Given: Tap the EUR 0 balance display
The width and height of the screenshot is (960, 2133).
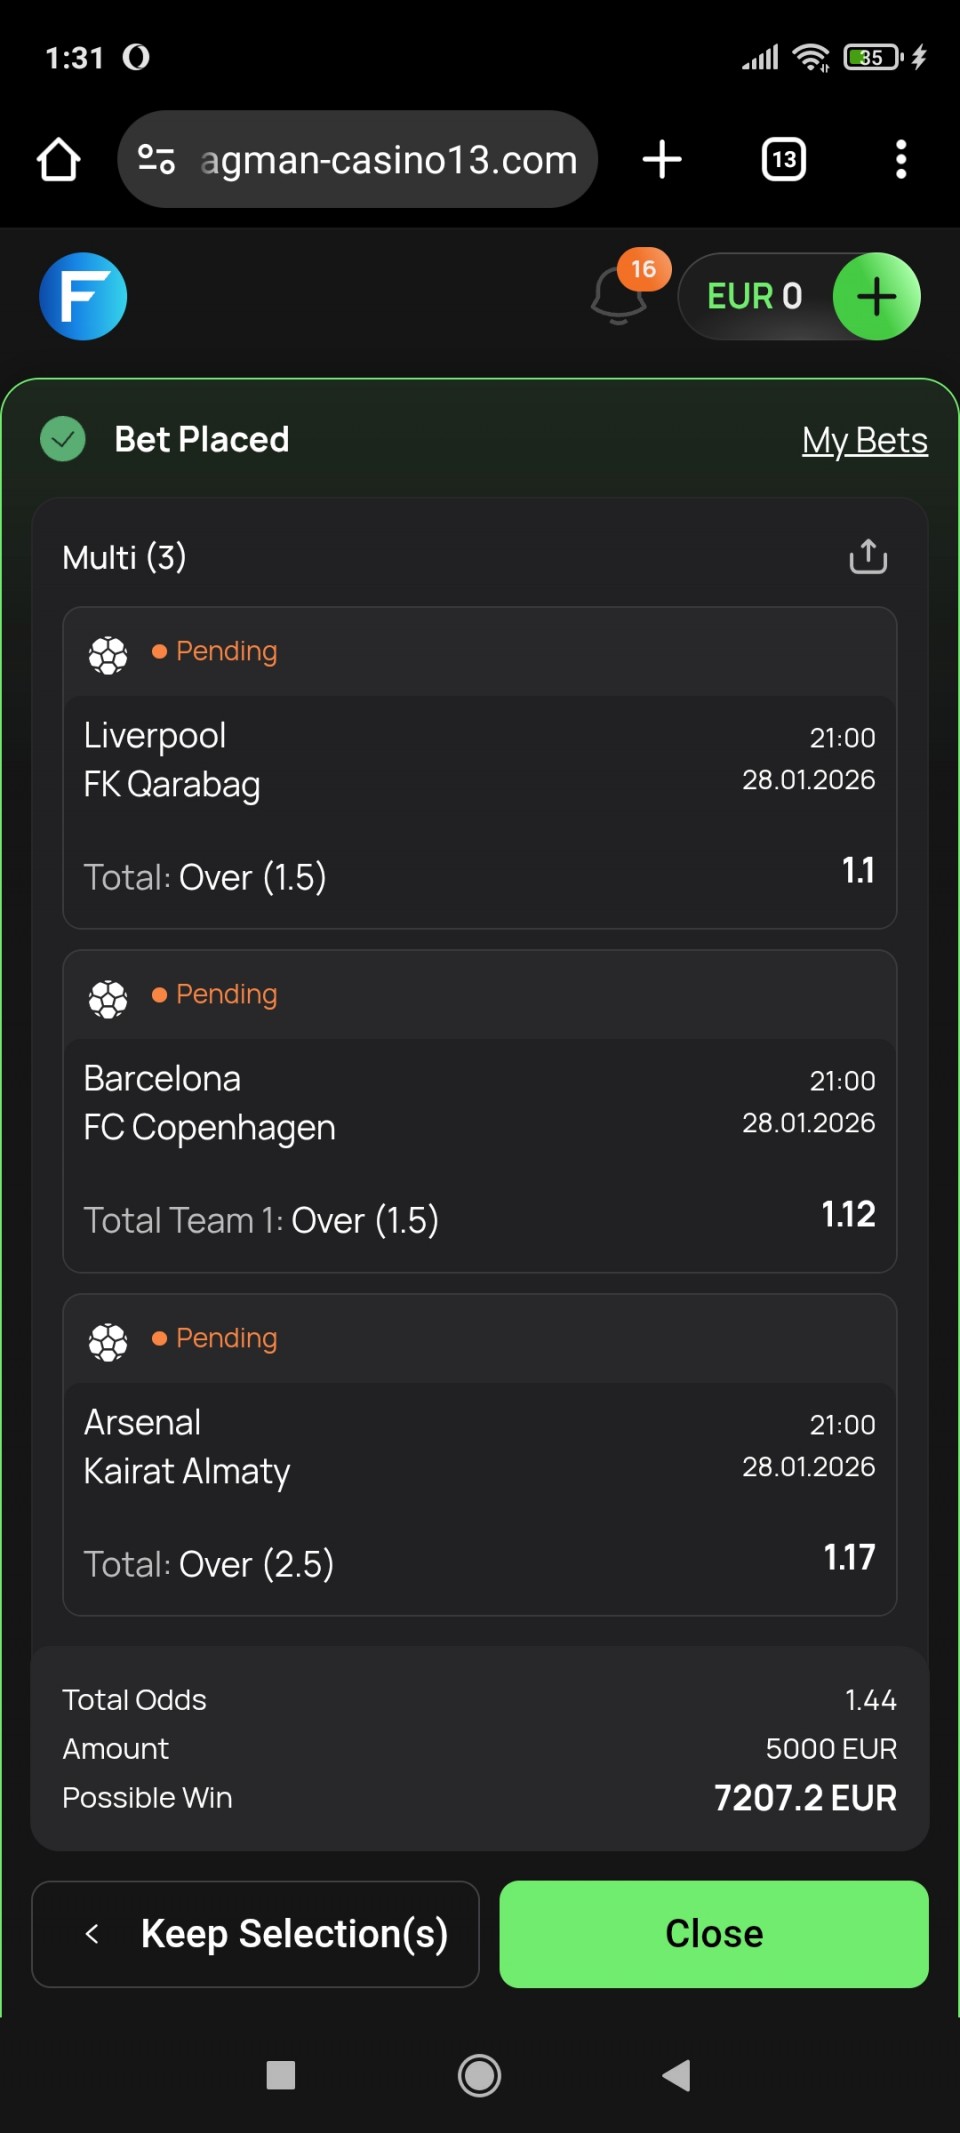Looking at the screenshot, I should coord(754,297).
